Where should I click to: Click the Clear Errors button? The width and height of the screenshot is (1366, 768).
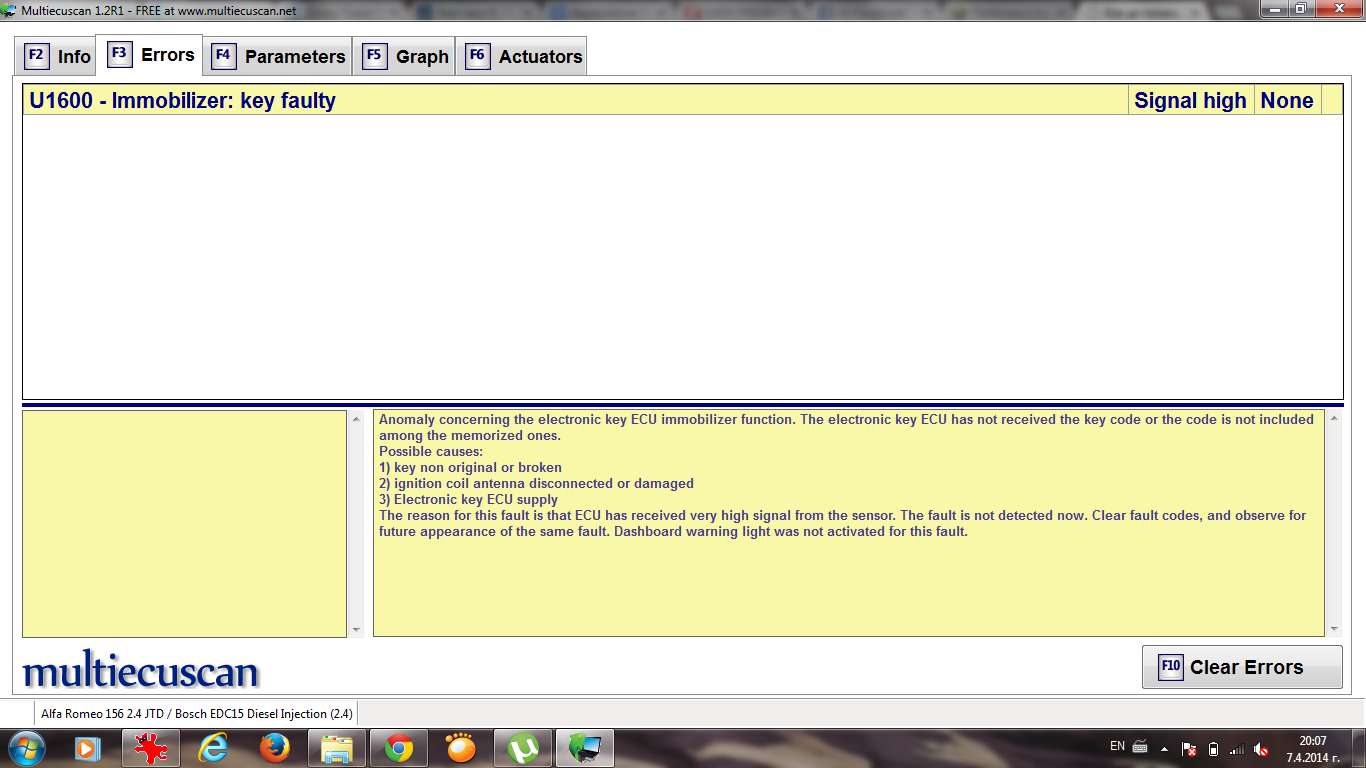coord(1241,667)
